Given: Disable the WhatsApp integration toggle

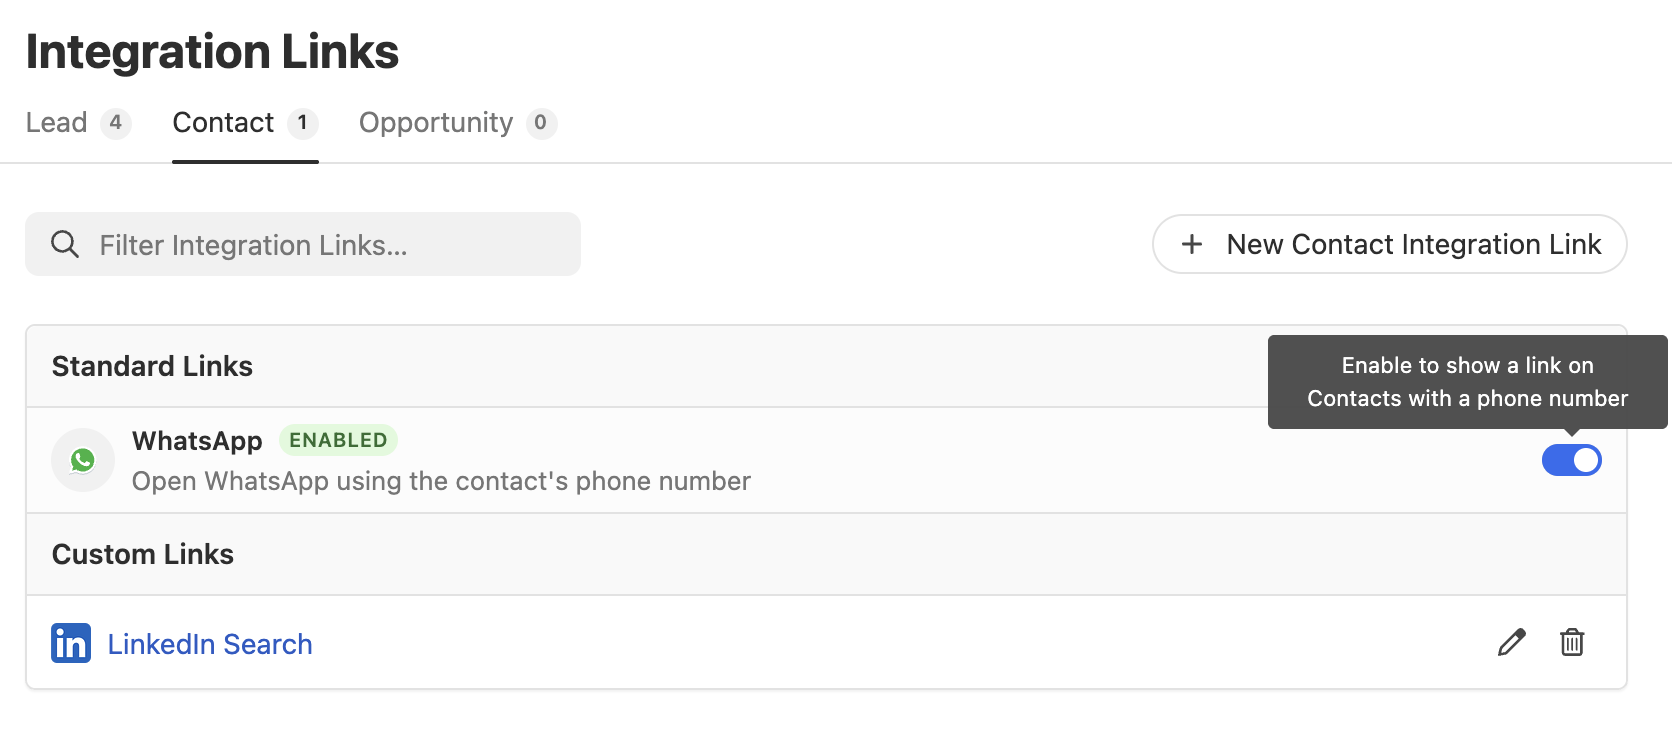Looking at the screenshot, I should (x=1571, y=460).
